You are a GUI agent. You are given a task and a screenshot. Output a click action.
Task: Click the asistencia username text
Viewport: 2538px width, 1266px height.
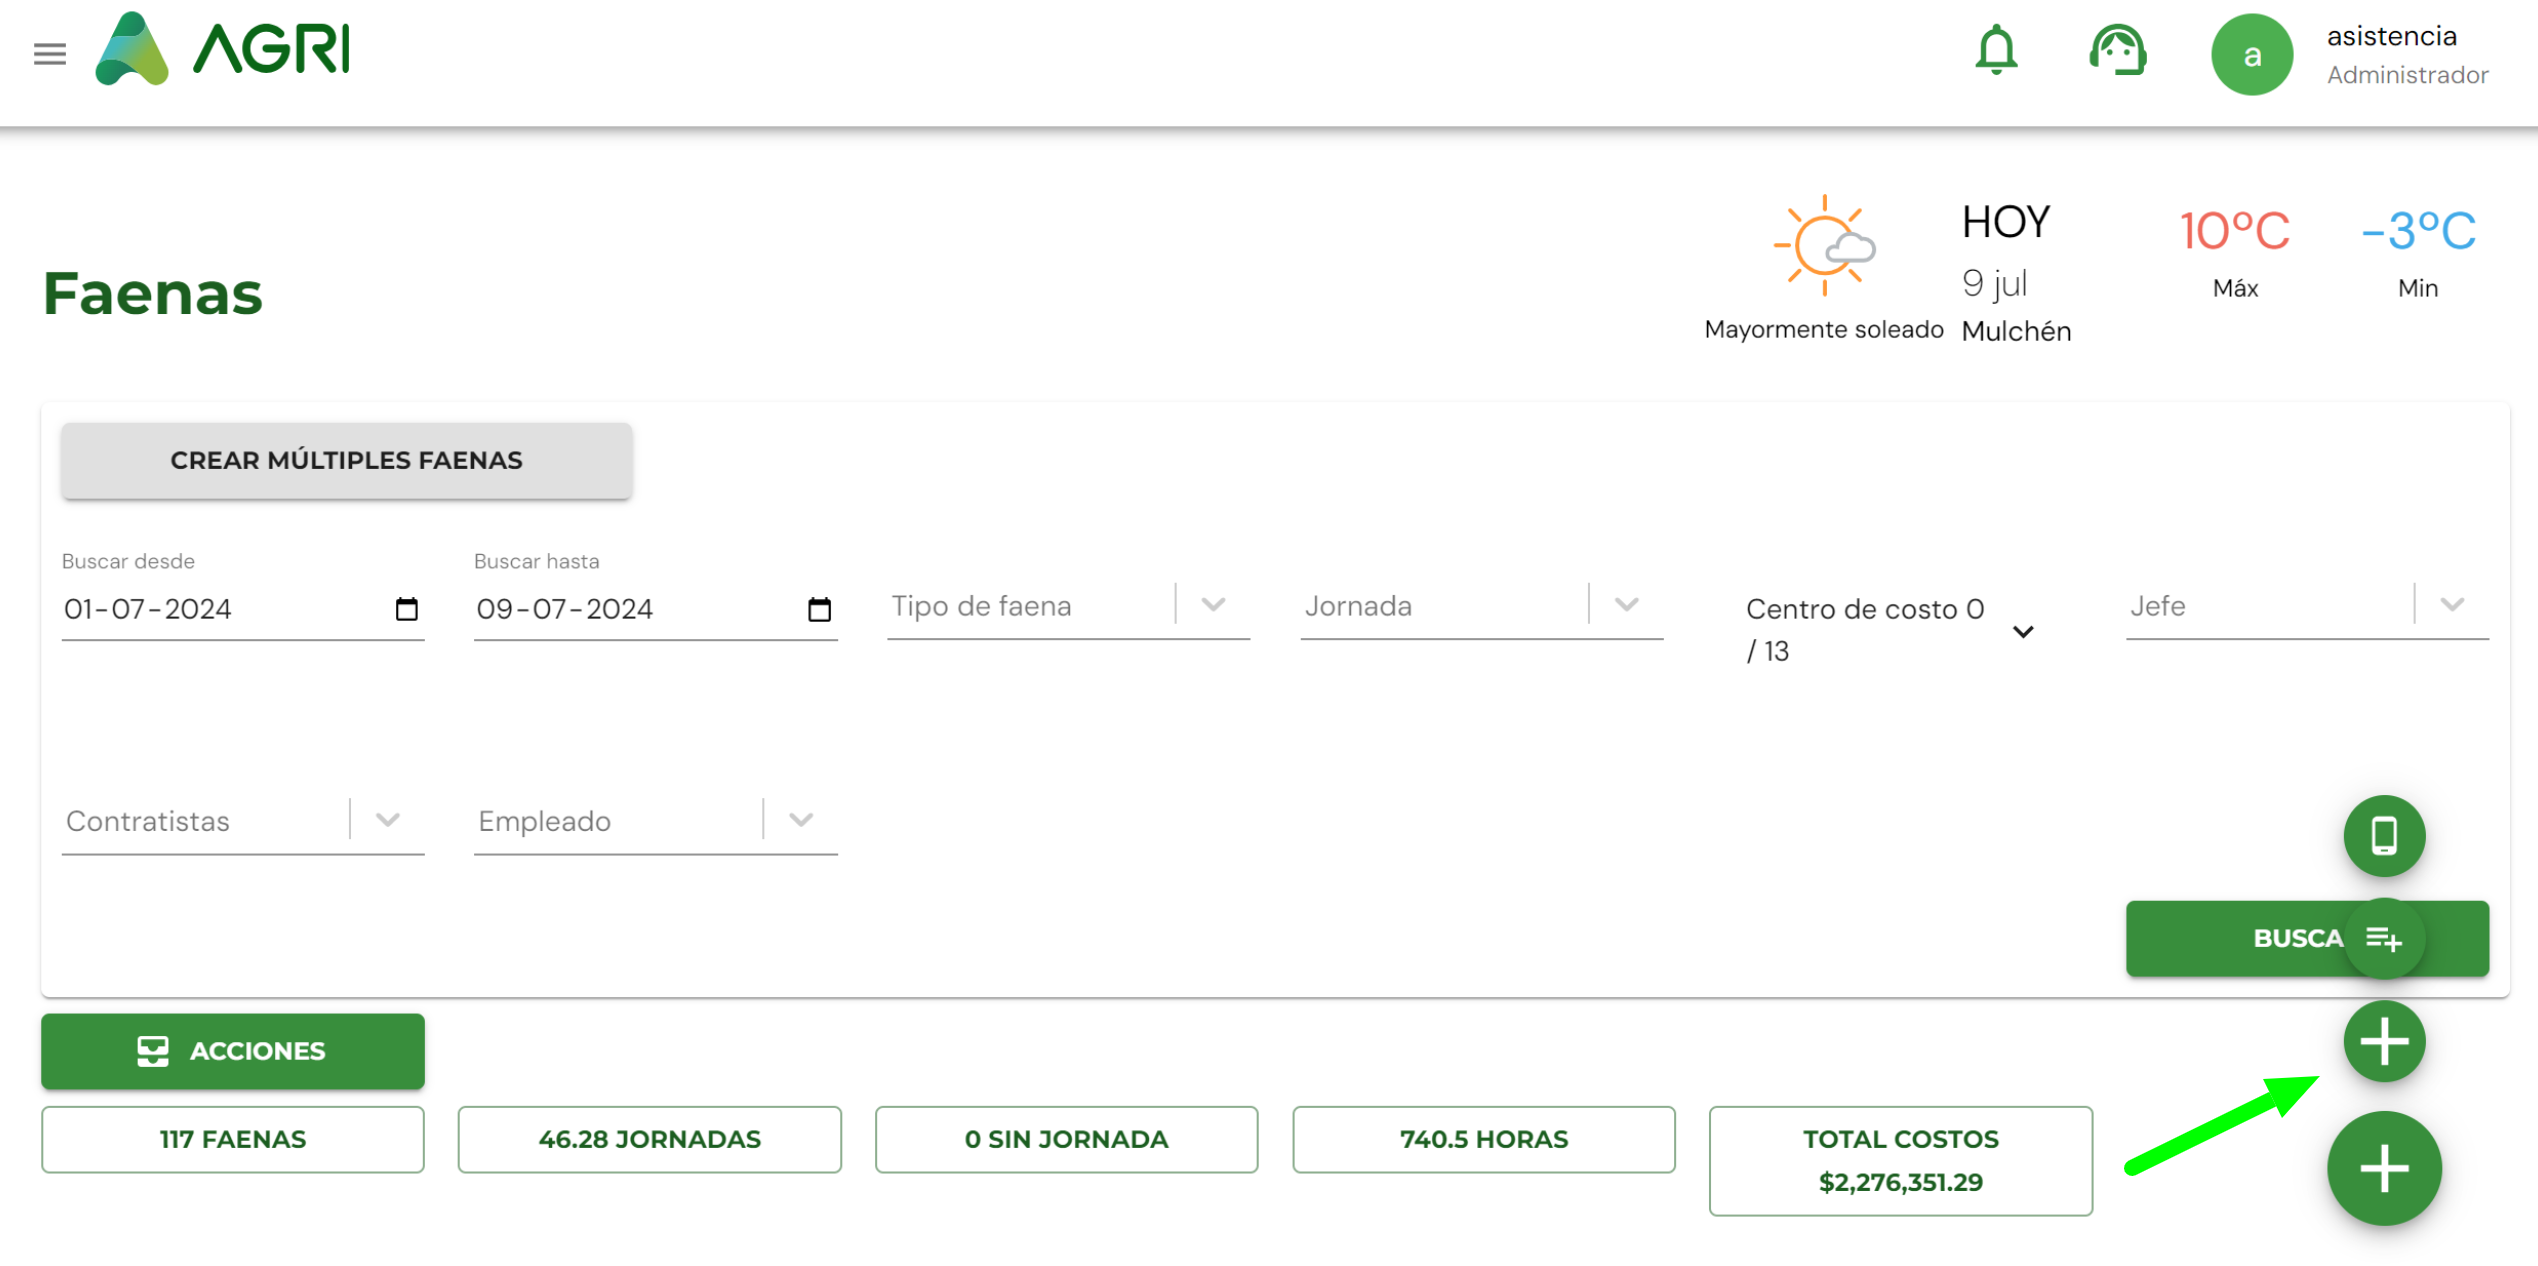(2392, 36)
